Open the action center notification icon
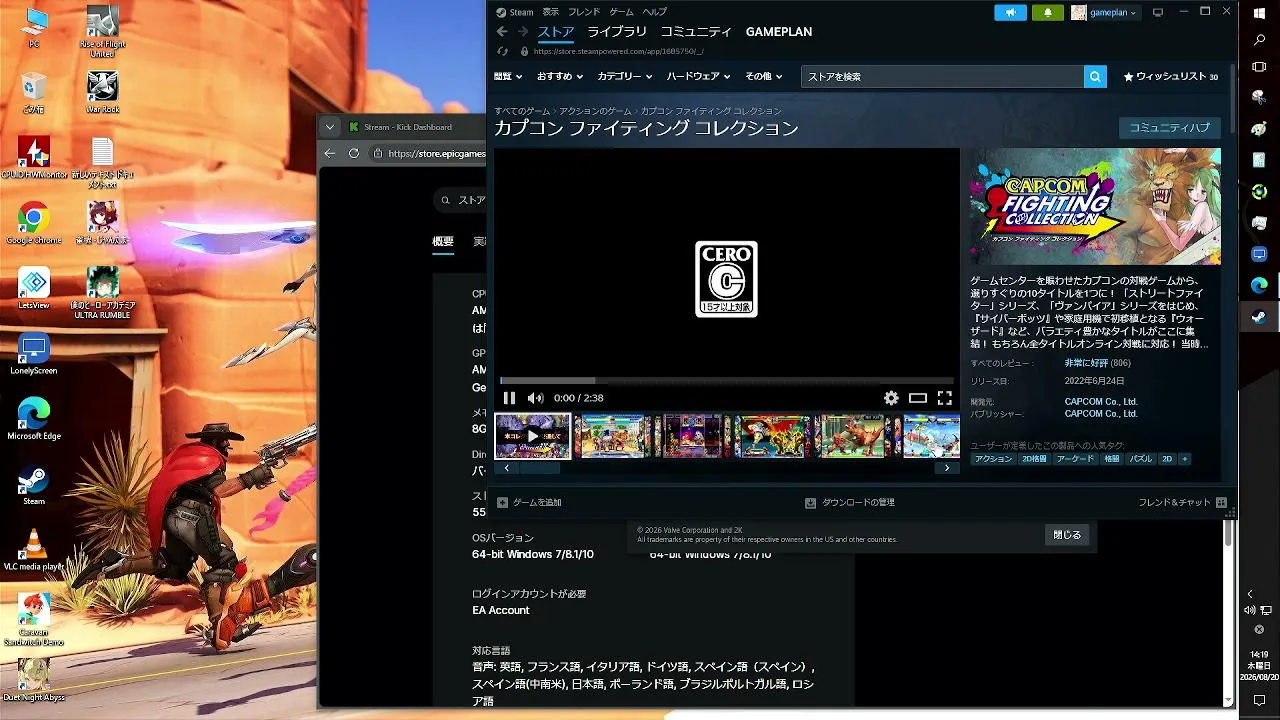1280x720 pixels. (x=1259, y=701)
